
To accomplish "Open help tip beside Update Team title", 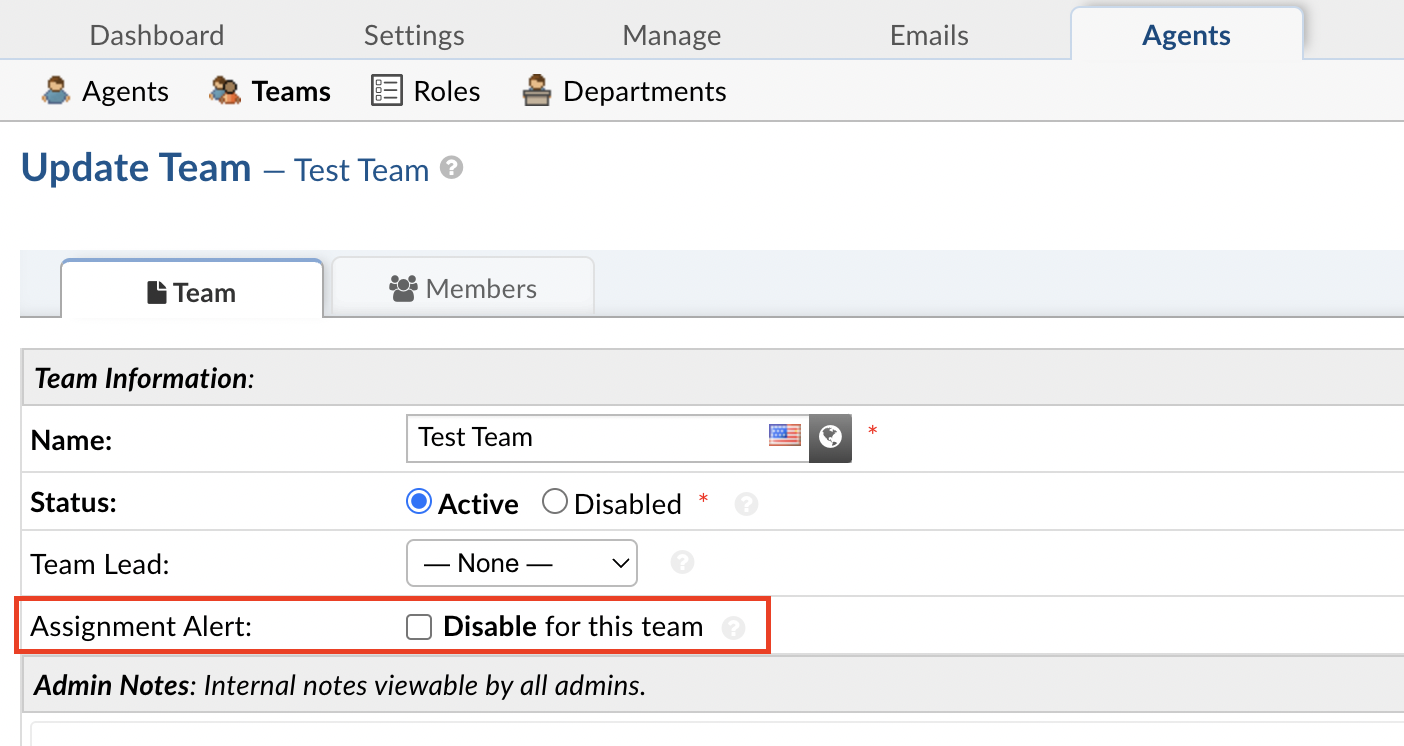I will pyautogui.click(x=452, y=168).
